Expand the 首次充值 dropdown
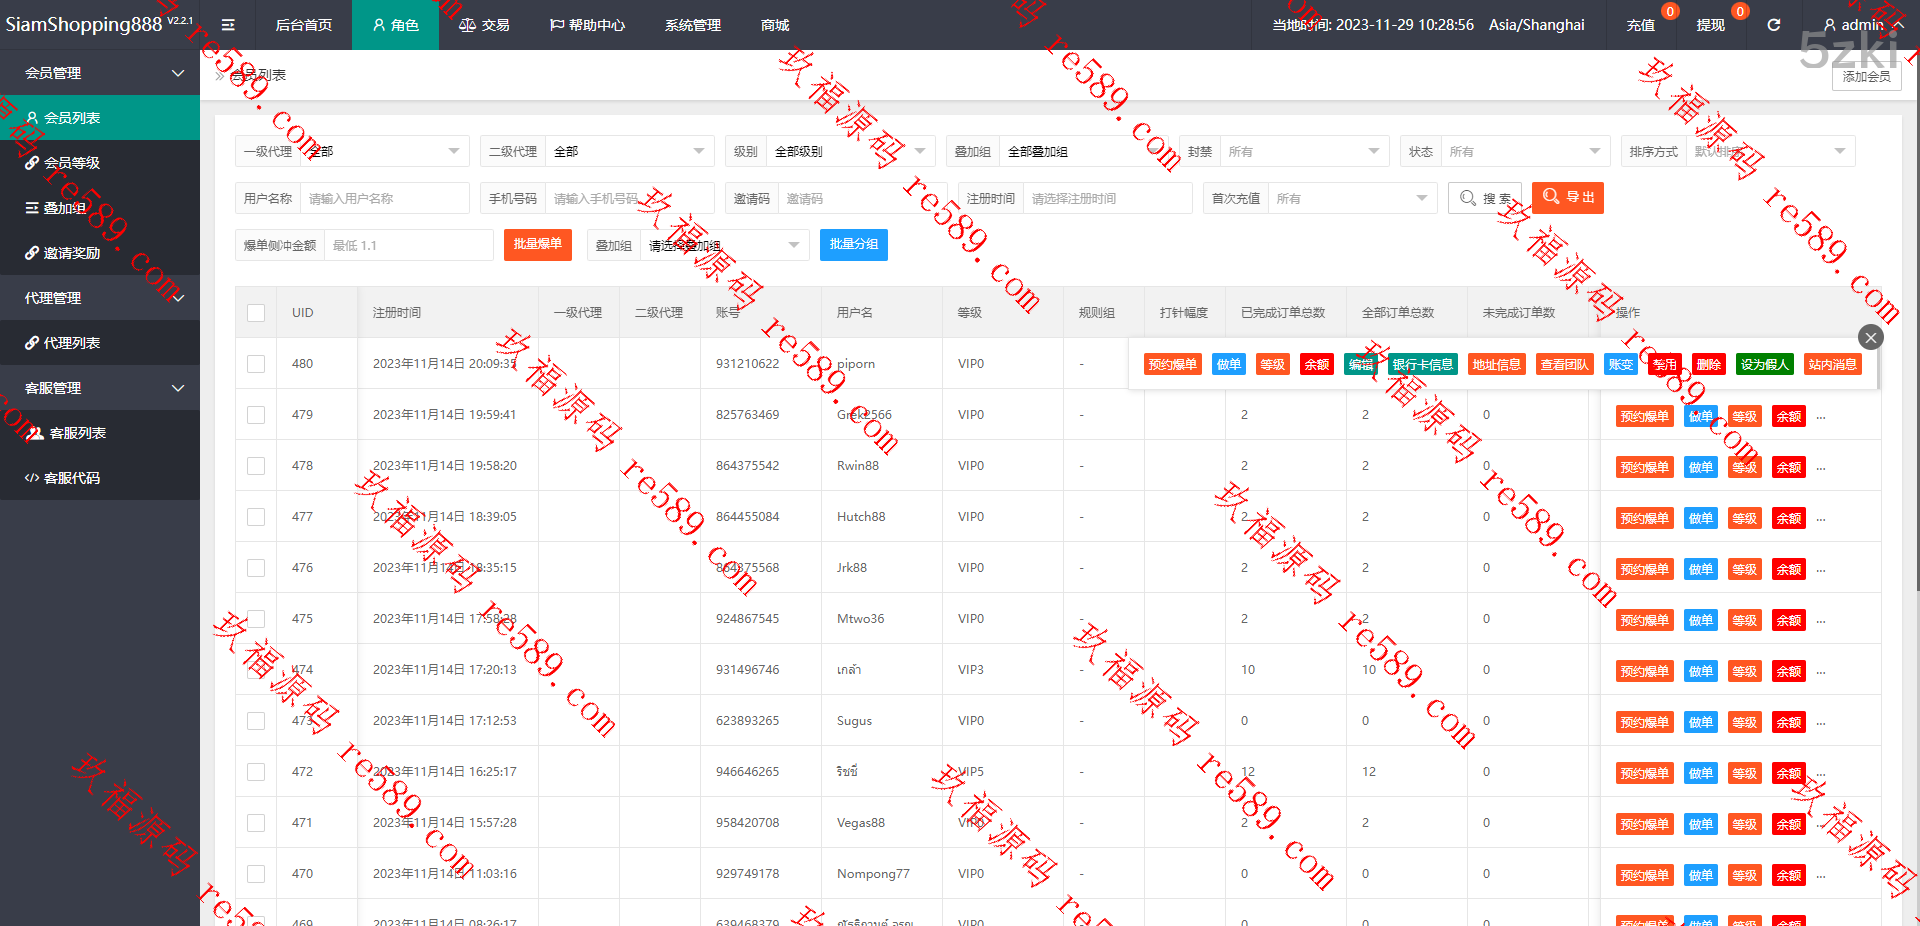The height and width of the screenshot is (926, 1920). click(x=1350, y=198)
